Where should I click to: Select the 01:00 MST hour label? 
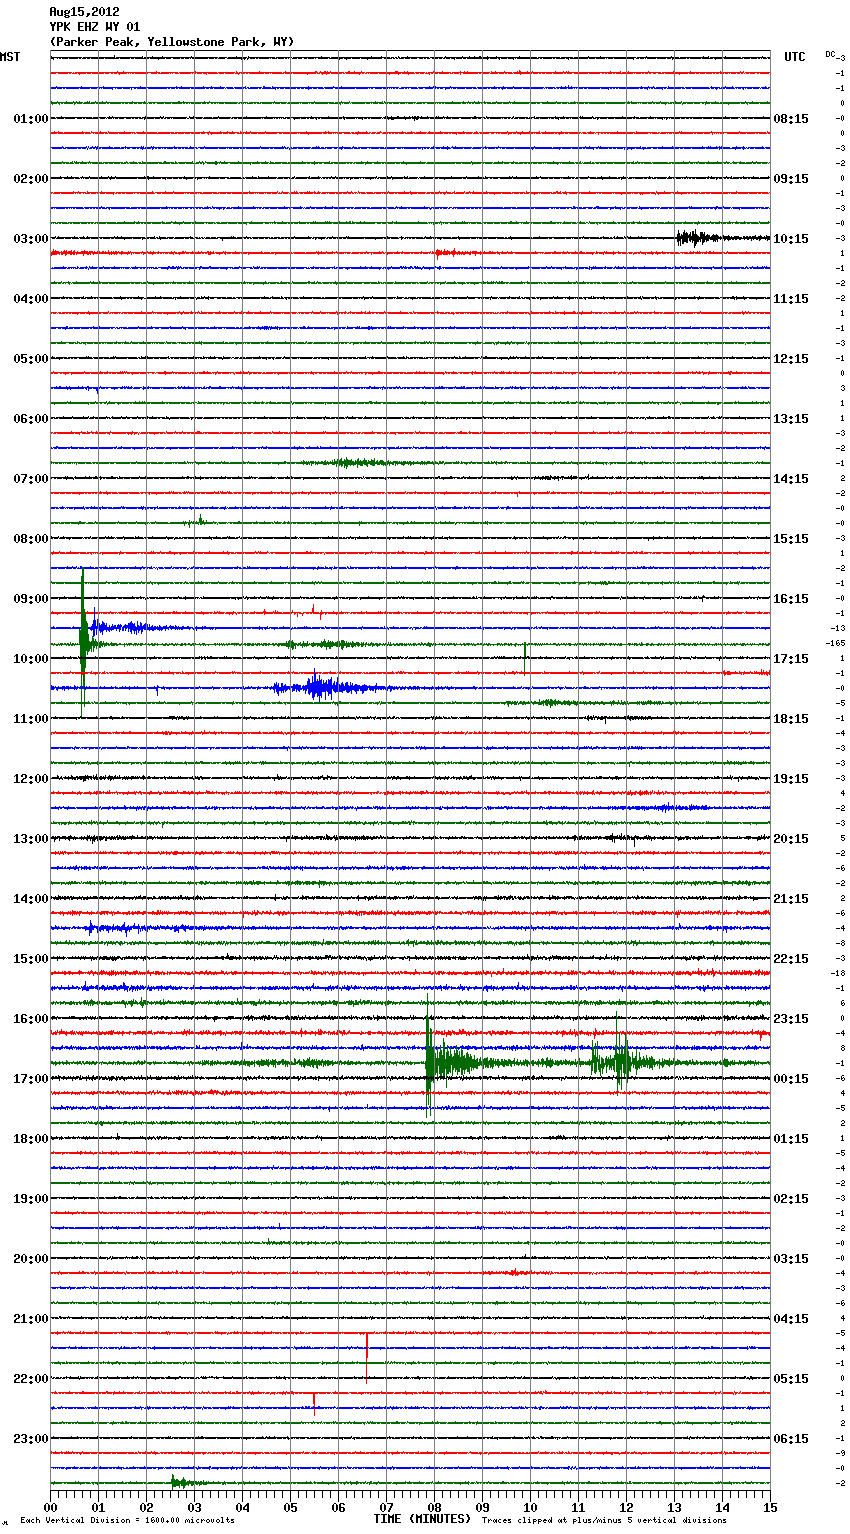[30, 119]
